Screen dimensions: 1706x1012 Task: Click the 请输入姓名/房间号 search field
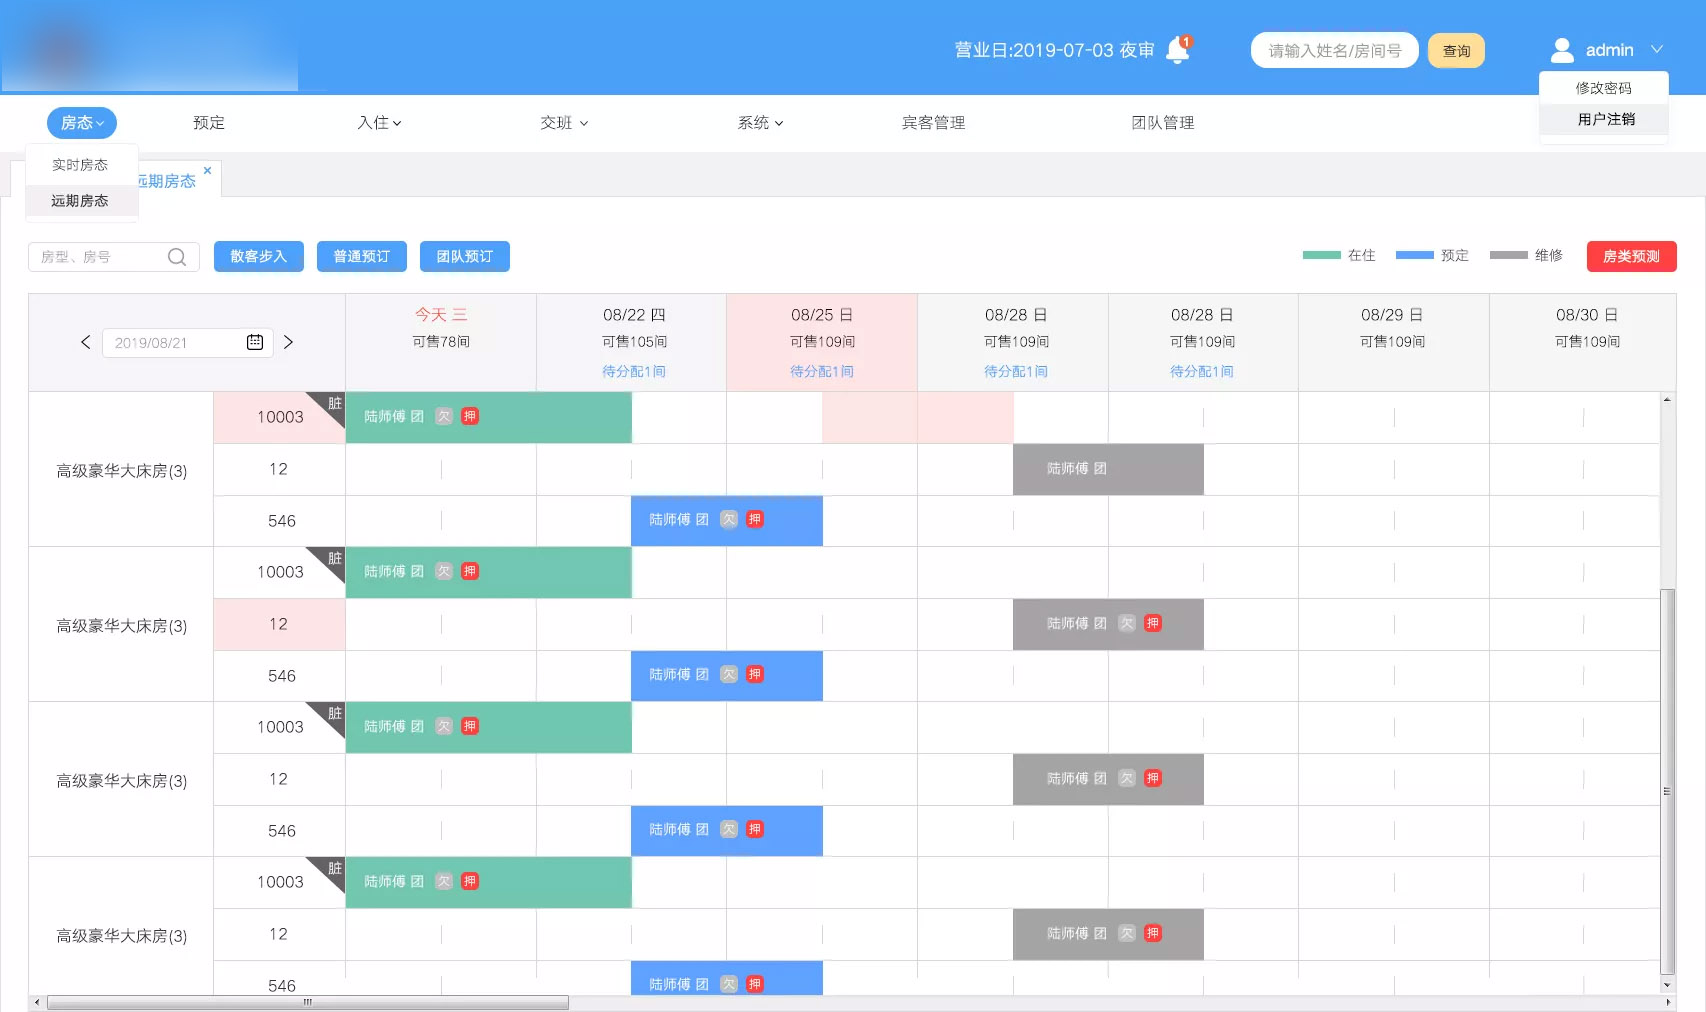click(x=1334, y=51)
